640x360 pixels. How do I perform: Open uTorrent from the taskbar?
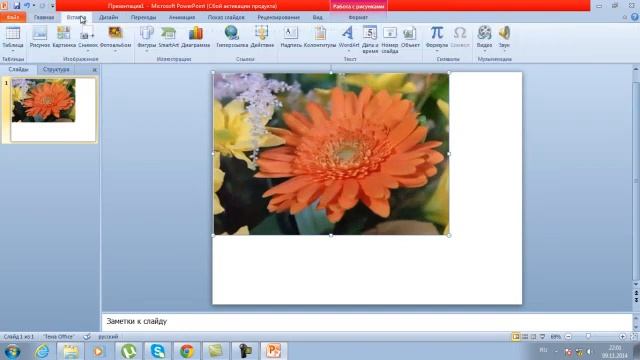click(x=129, y=351)
